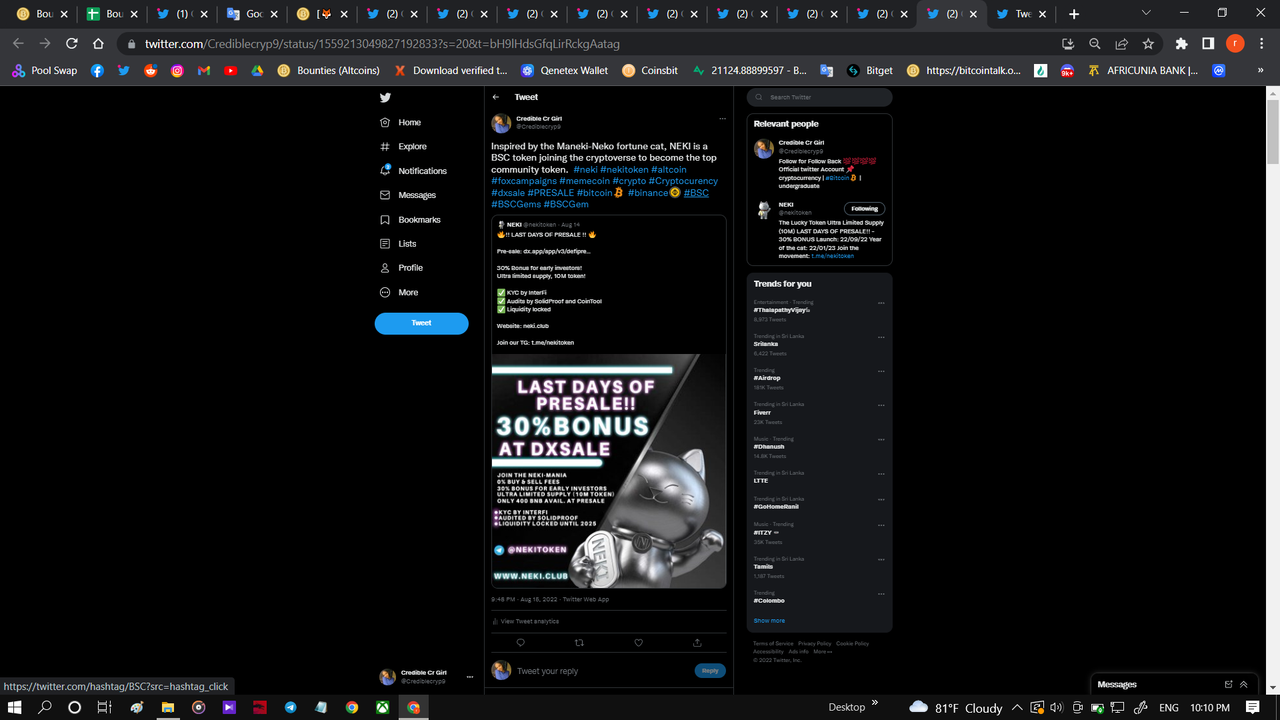Show more trends in Trends for you
The image size is (1280, 720).
coord(769,620)
